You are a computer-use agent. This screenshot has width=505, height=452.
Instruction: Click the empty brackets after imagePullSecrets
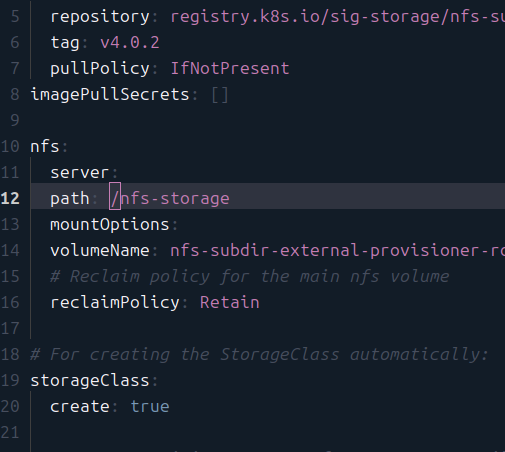pos(220,95)
